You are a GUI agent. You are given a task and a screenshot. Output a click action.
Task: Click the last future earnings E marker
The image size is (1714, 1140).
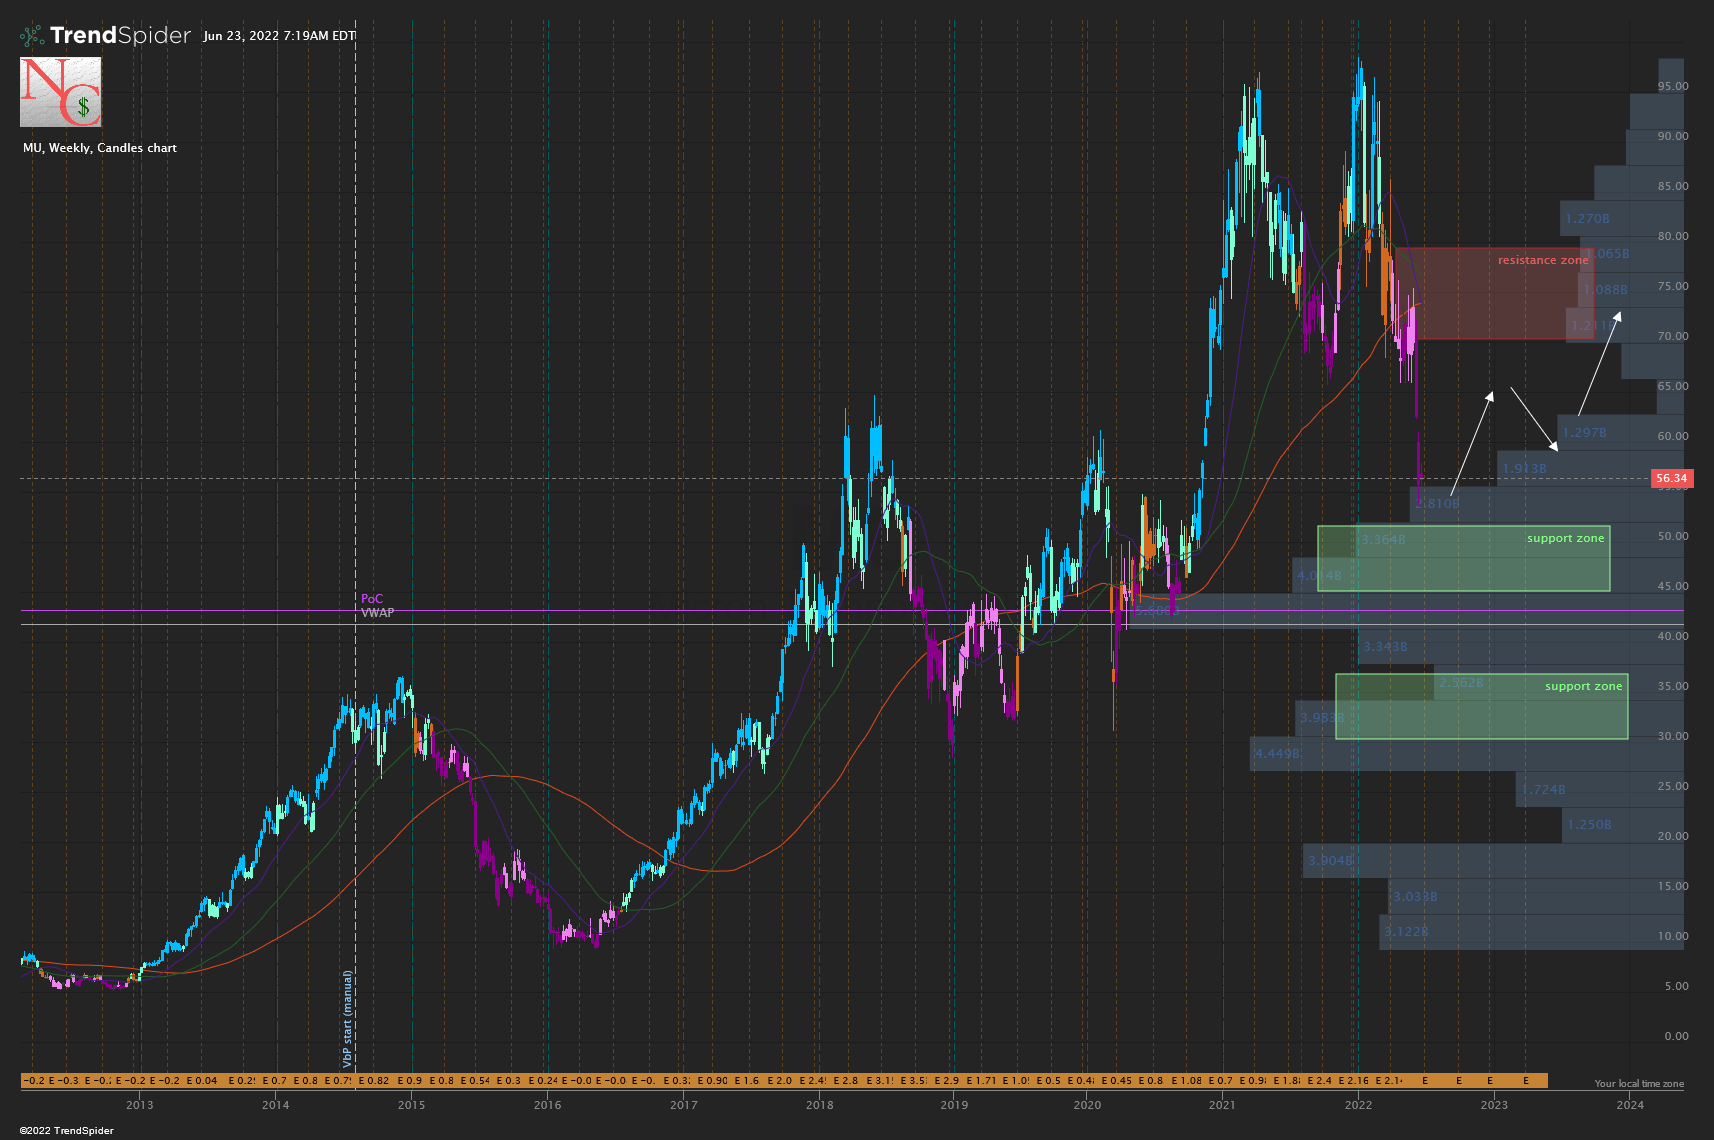click(1526, 1081)
